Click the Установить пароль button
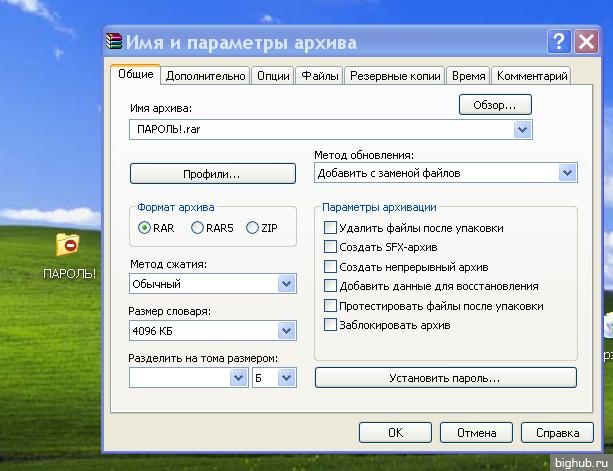Viewport: 613px width, 471px height. pyautogui.click(x=445, y=378)
